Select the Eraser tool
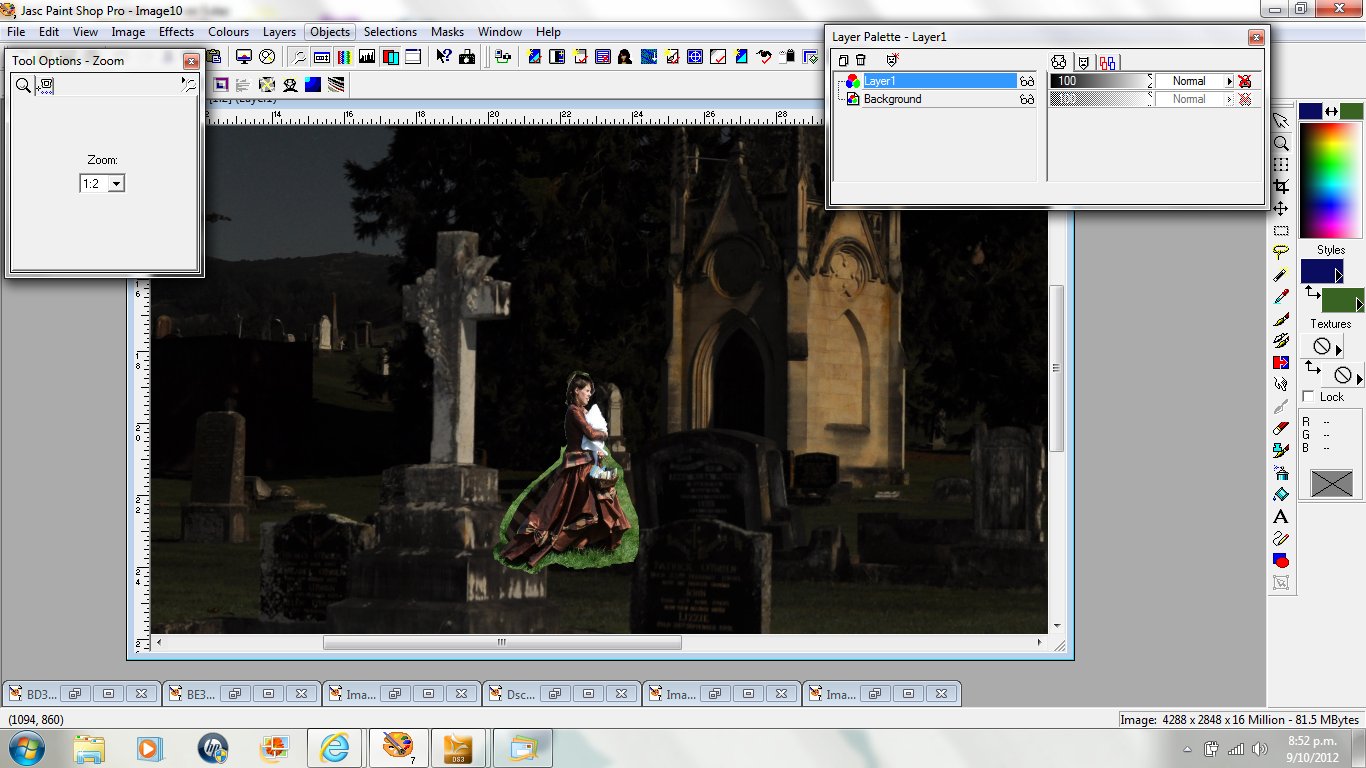This screenshot has height=768, width=1366. tap(1281, 429)
